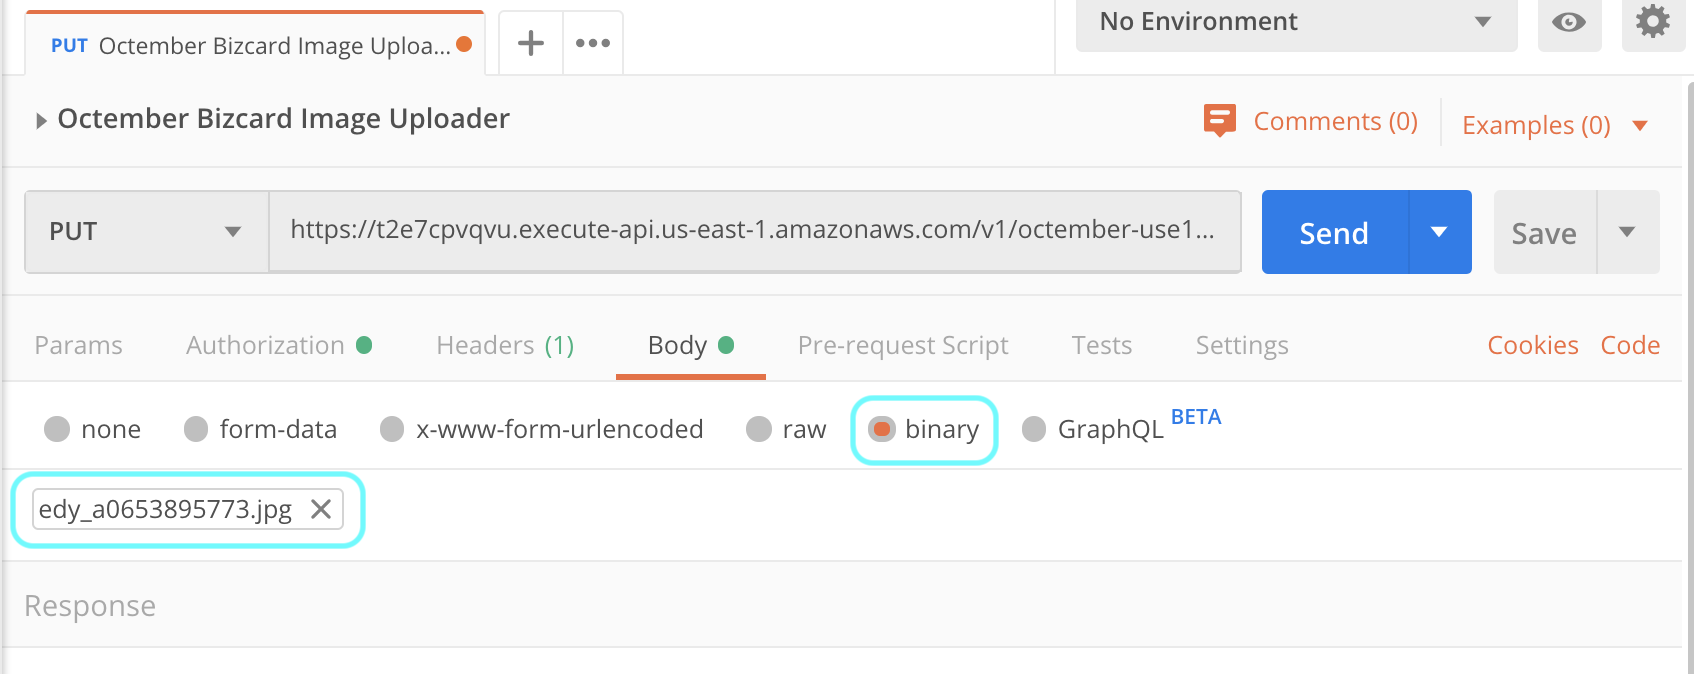Image resolution: width=1694 pixels, height=674 pixels.
Task: Open the Cookies link
Action: click(1533, 345)
